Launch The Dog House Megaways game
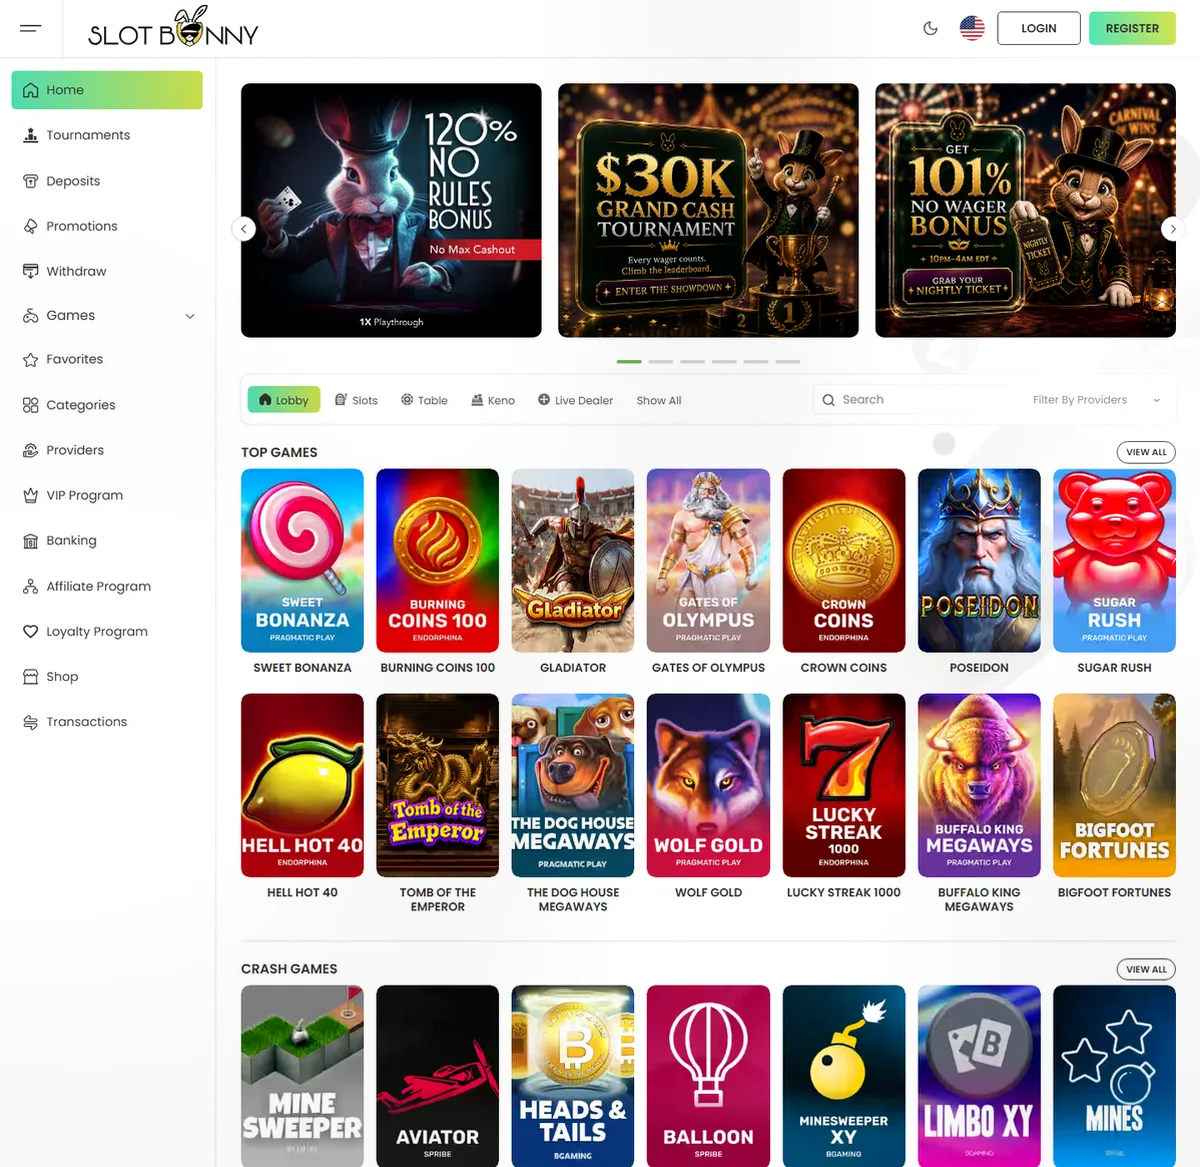 [573, 785]
